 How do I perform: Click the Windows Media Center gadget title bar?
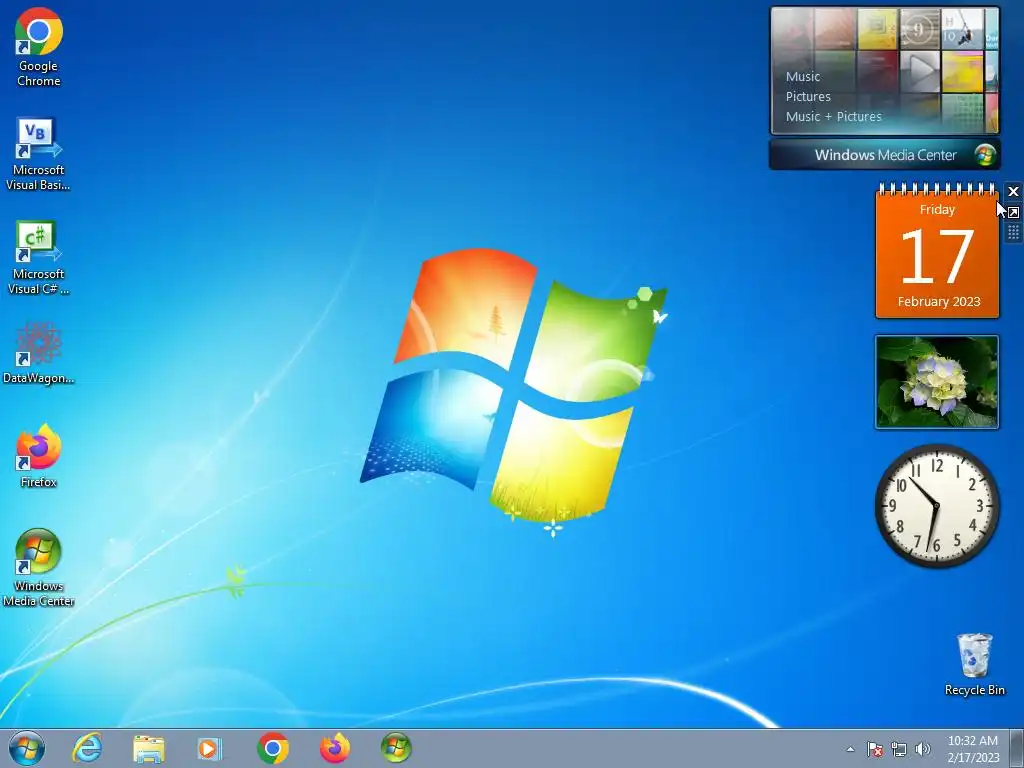click(x=884, y=155)
